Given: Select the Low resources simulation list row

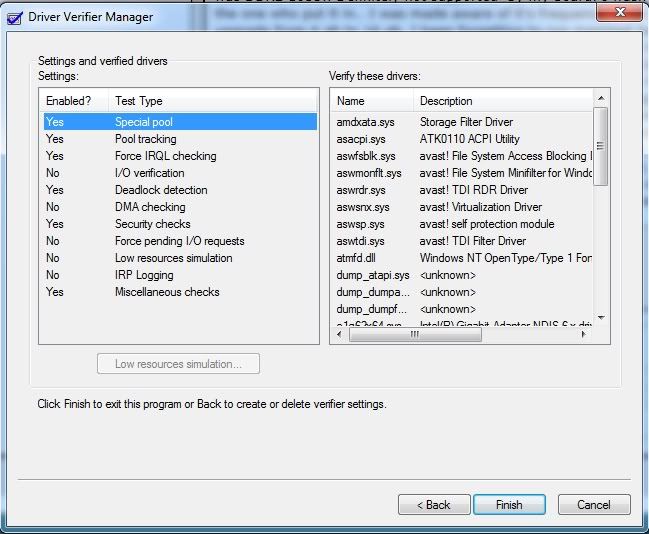Looking at the screenshot, I should click(180, 257).
